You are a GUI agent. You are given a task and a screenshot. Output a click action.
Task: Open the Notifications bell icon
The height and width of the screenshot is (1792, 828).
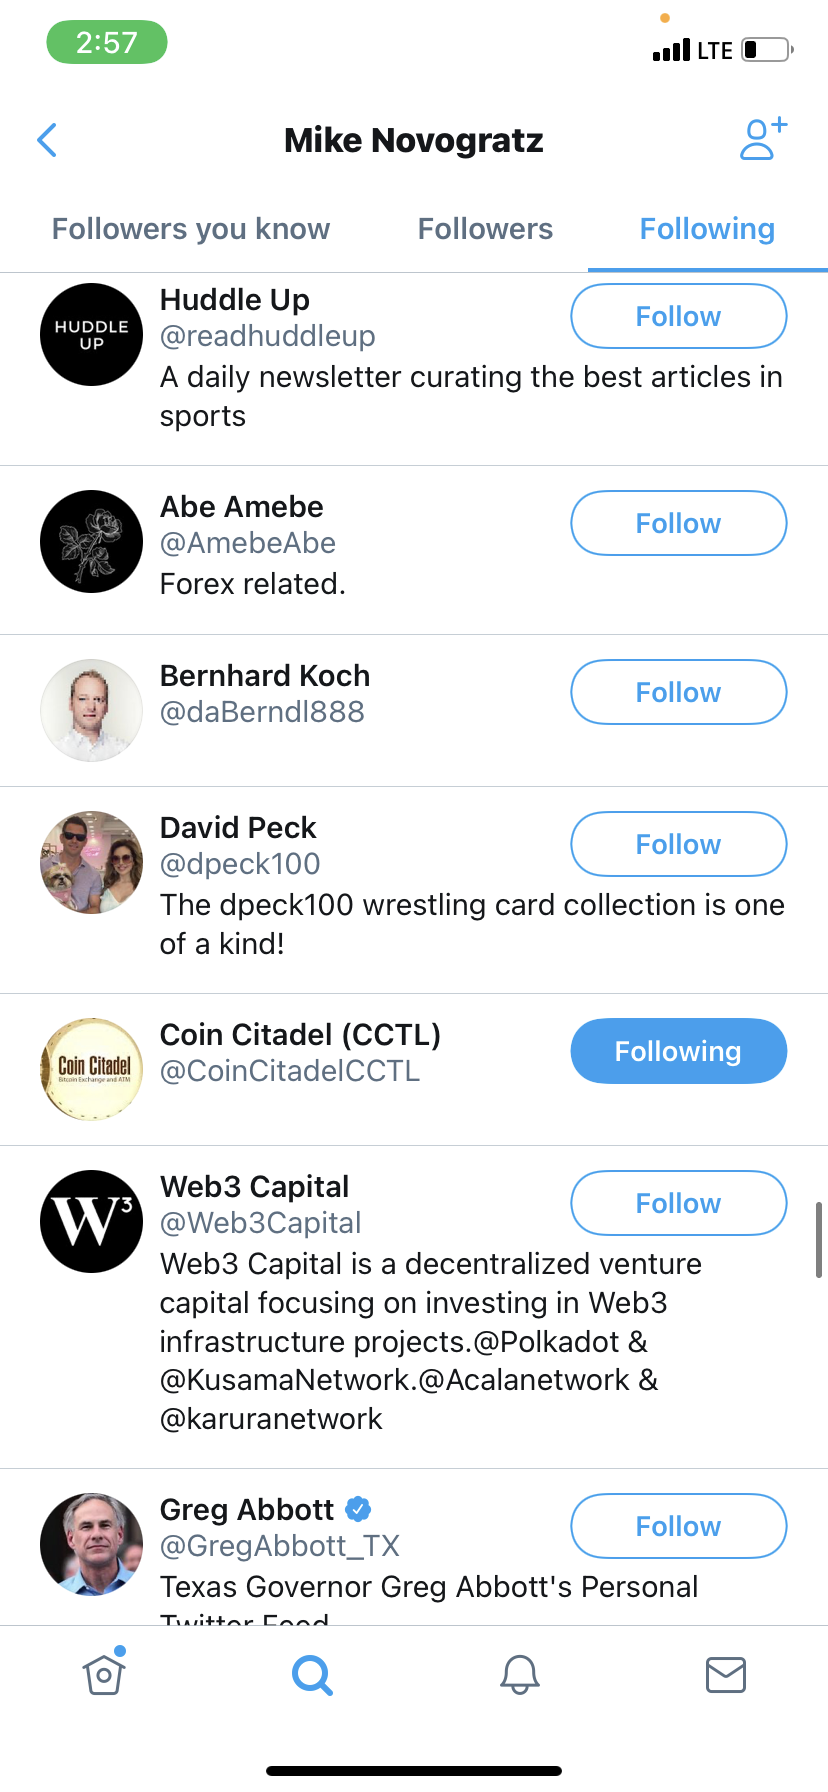(x=520, y=1674)
